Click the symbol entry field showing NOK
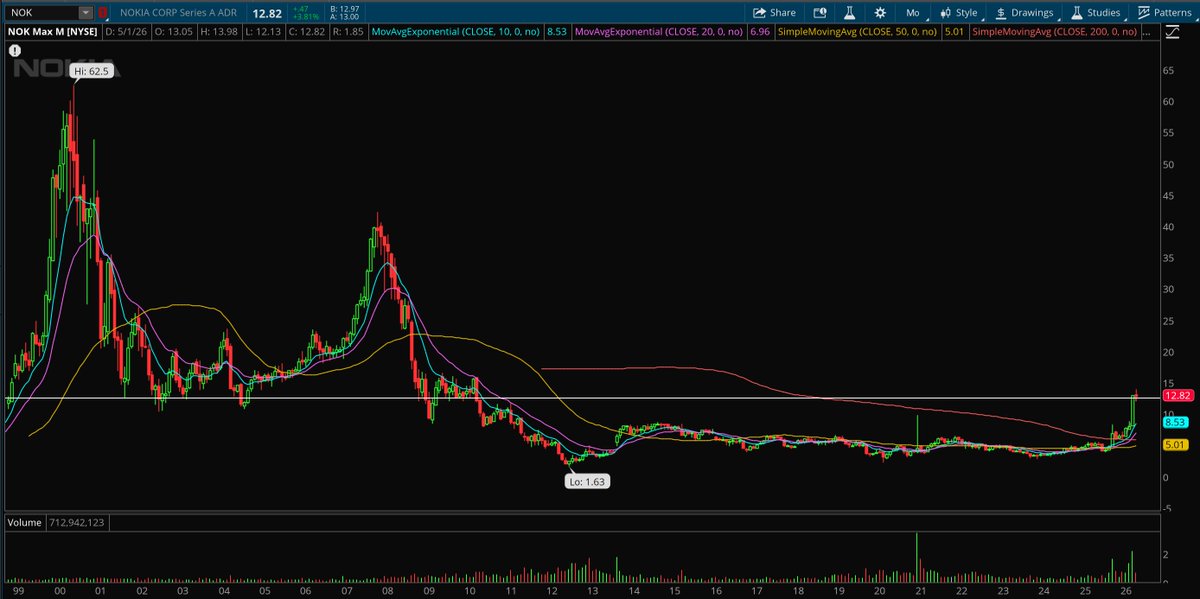Screen dimensions: 1200x599 pos(40,13)
